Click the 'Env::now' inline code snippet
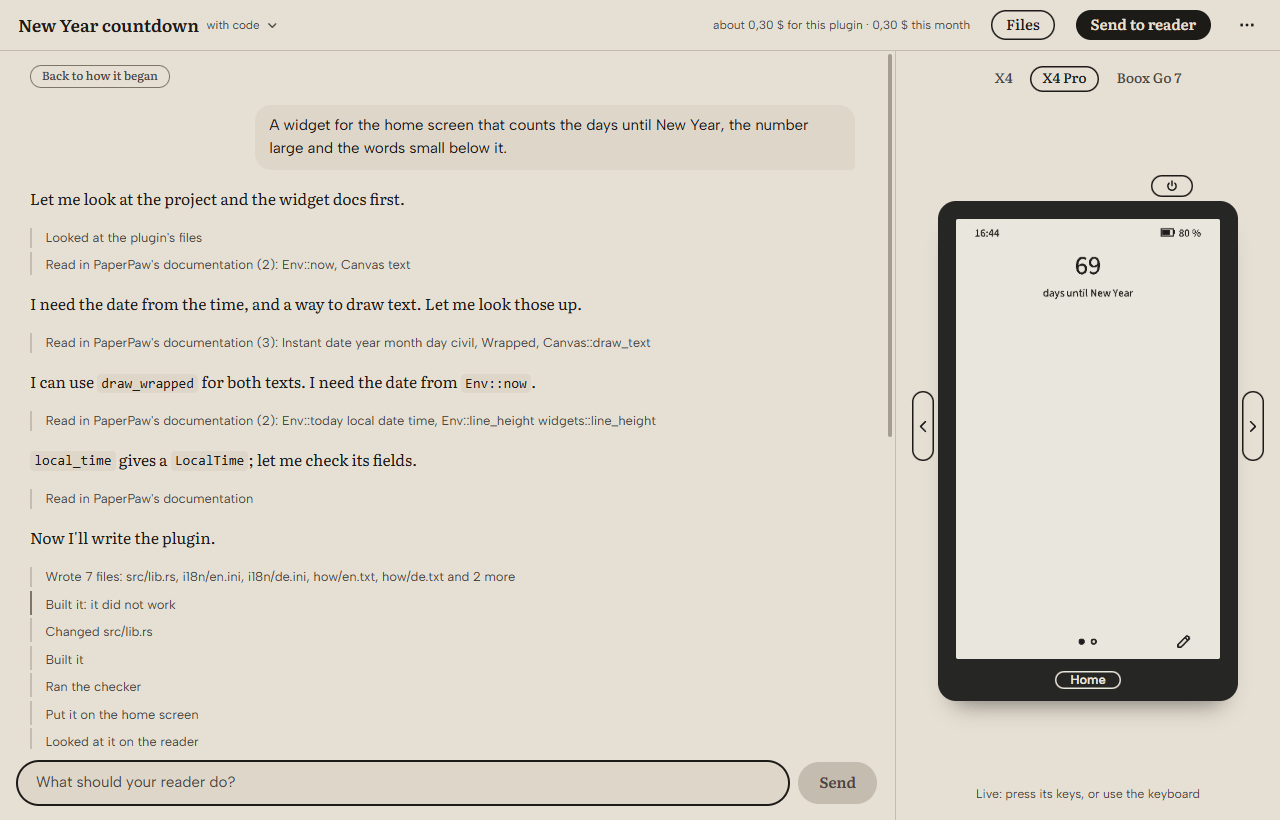 [496, 383]
